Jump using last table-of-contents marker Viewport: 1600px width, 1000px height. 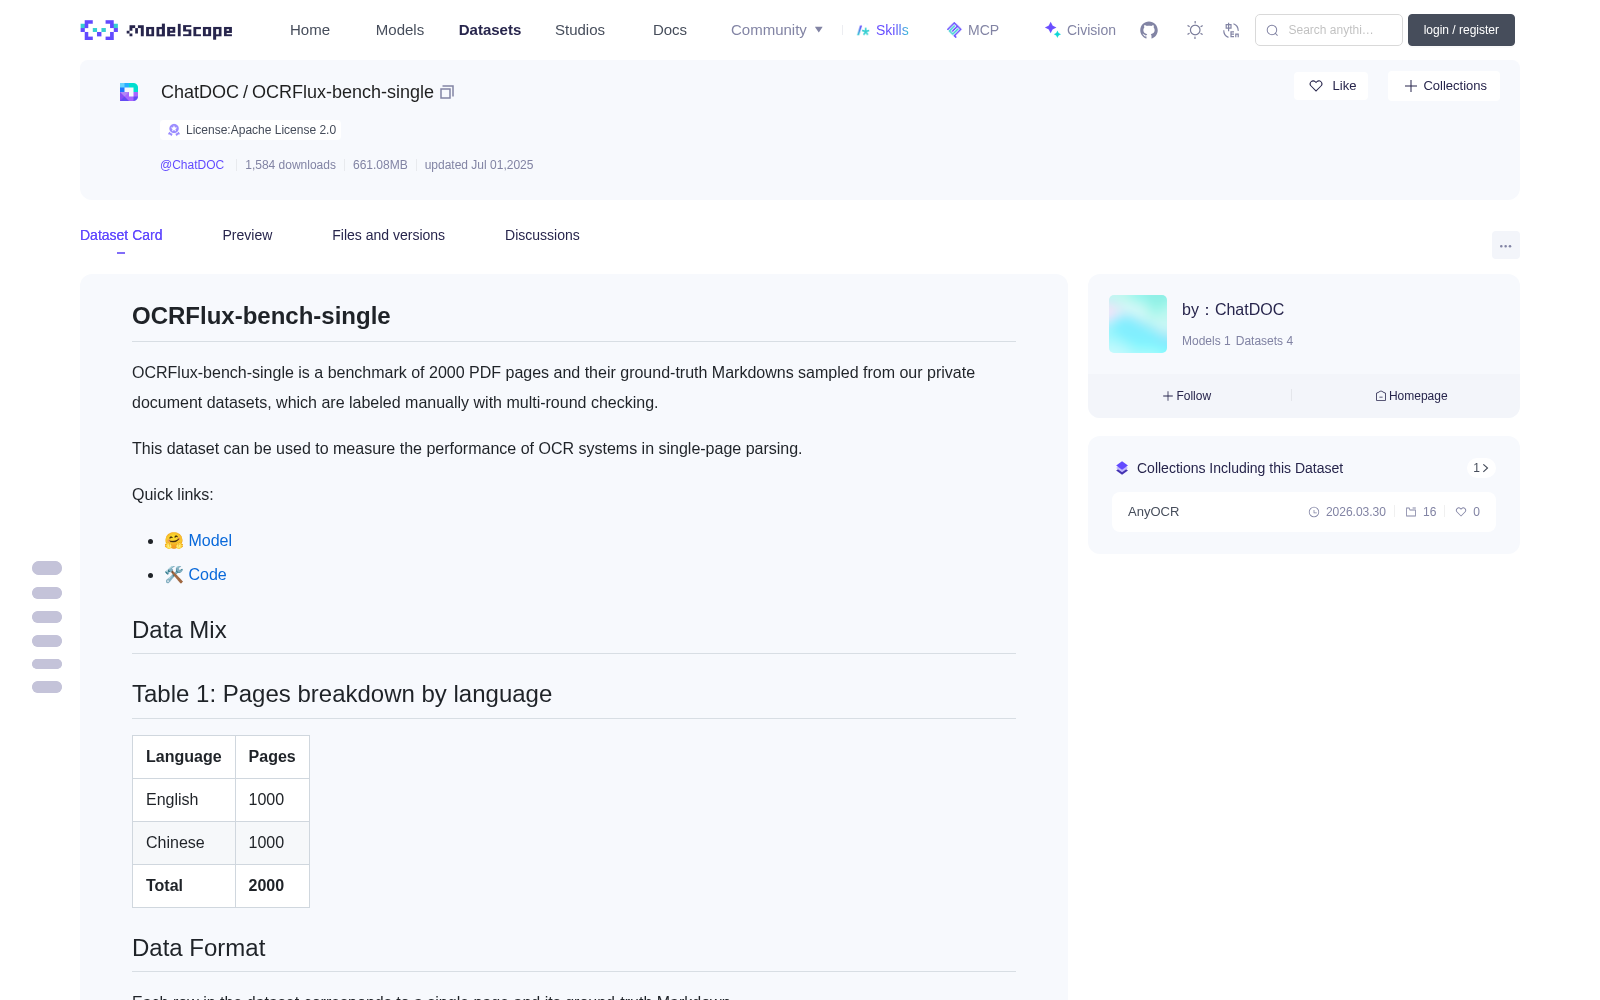[x=47, y=687]
